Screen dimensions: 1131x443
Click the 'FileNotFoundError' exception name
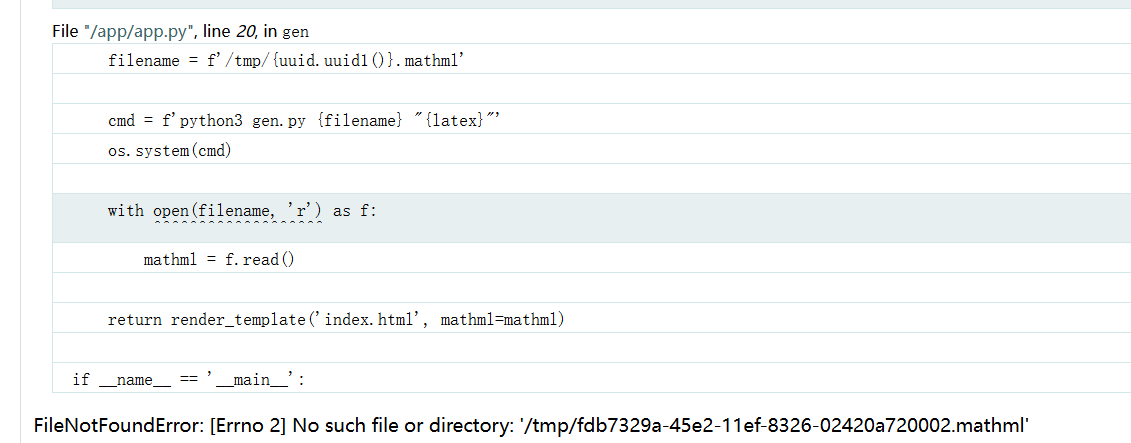(118, 427)
